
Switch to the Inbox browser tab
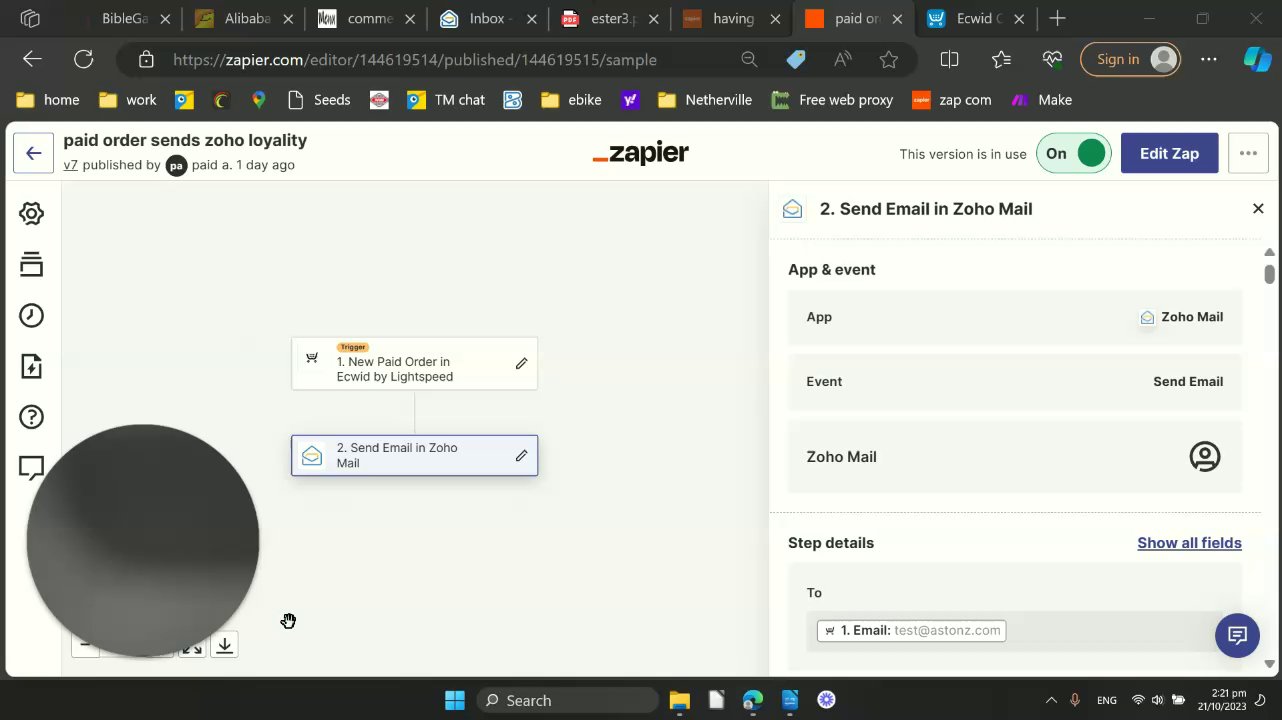486,19
